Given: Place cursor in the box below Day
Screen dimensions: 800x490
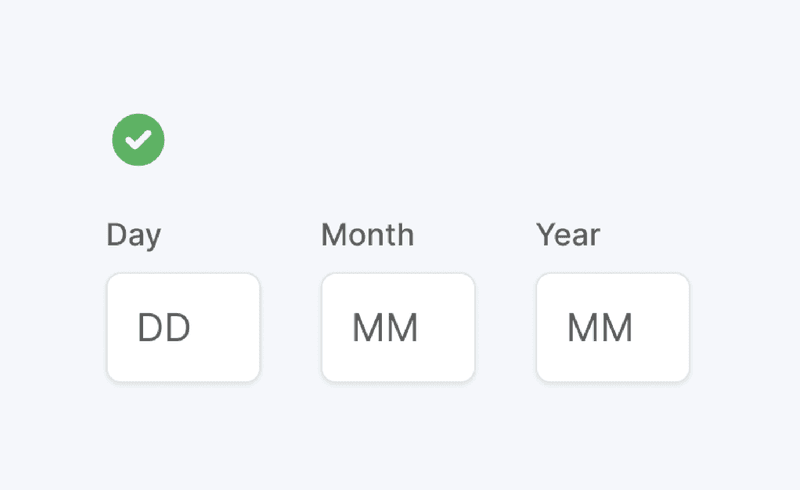Looking at the screenshot, I should [184, 327].
